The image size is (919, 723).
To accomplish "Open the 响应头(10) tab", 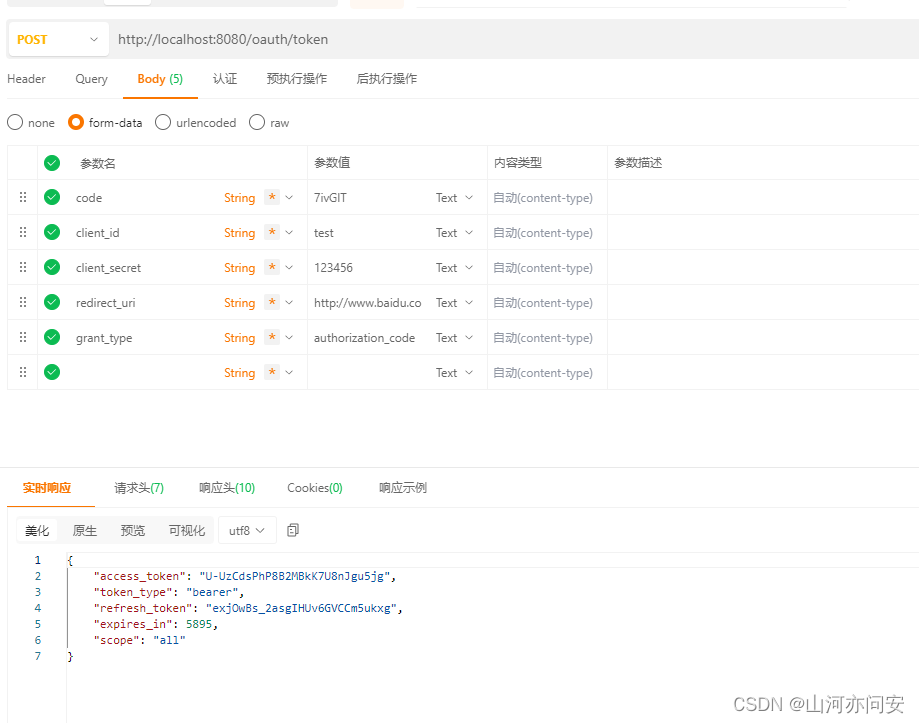I will point(227,487).
